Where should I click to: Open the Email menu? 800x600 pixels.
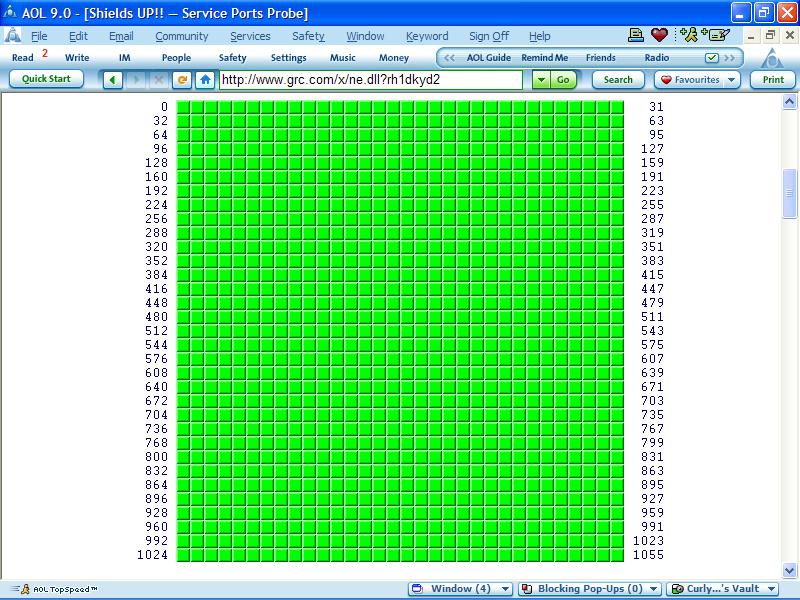tap(121, 36)
